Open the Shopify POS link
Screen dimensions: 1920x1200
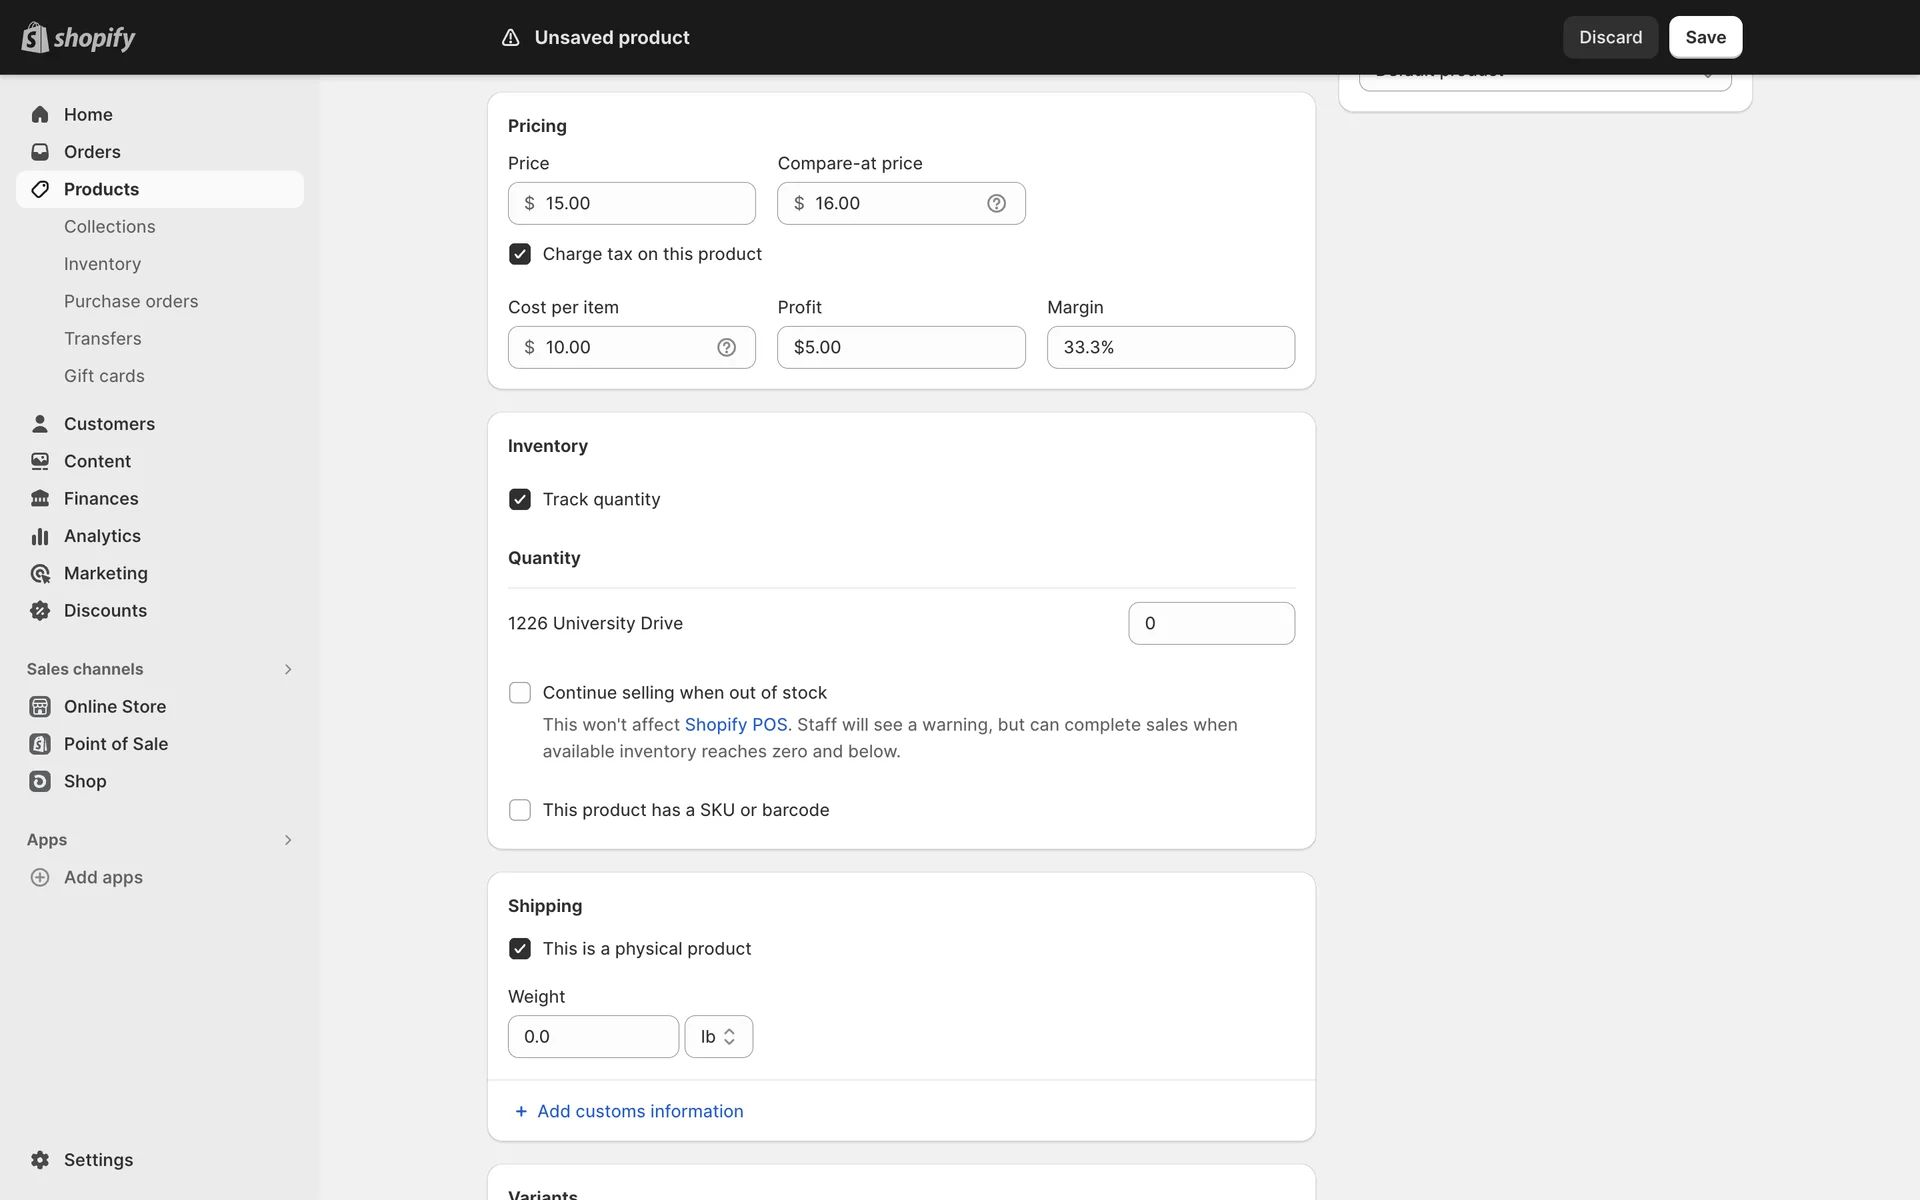735,724
